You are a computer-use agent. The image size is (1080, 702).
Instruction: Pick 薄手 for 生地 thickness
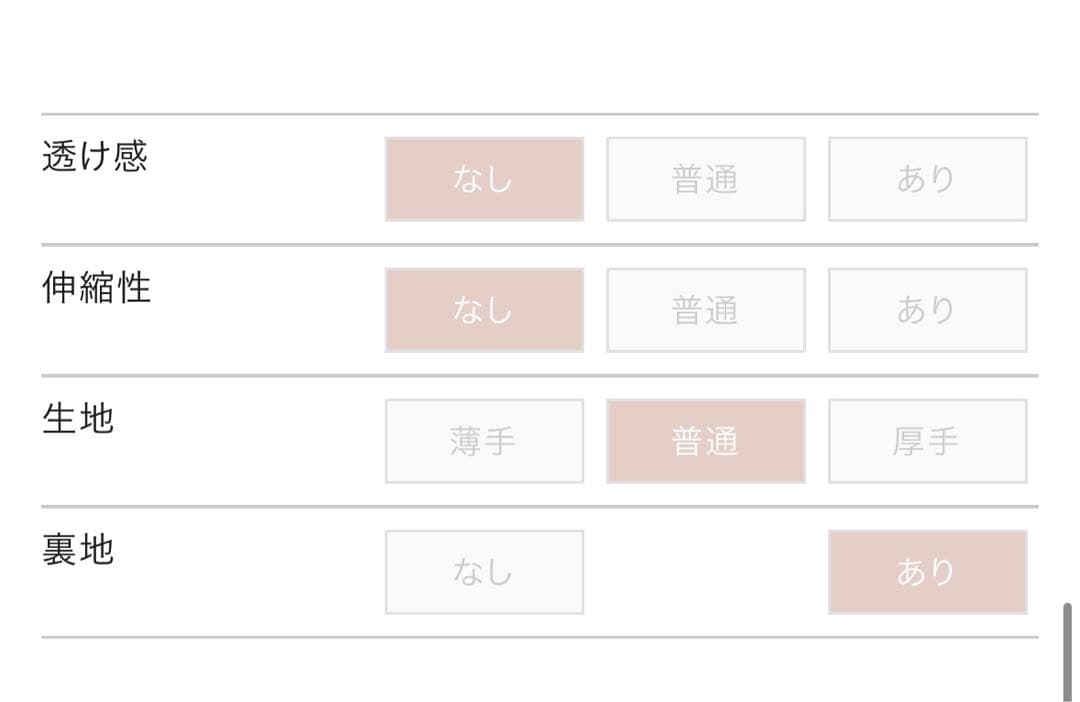point(484,441)
